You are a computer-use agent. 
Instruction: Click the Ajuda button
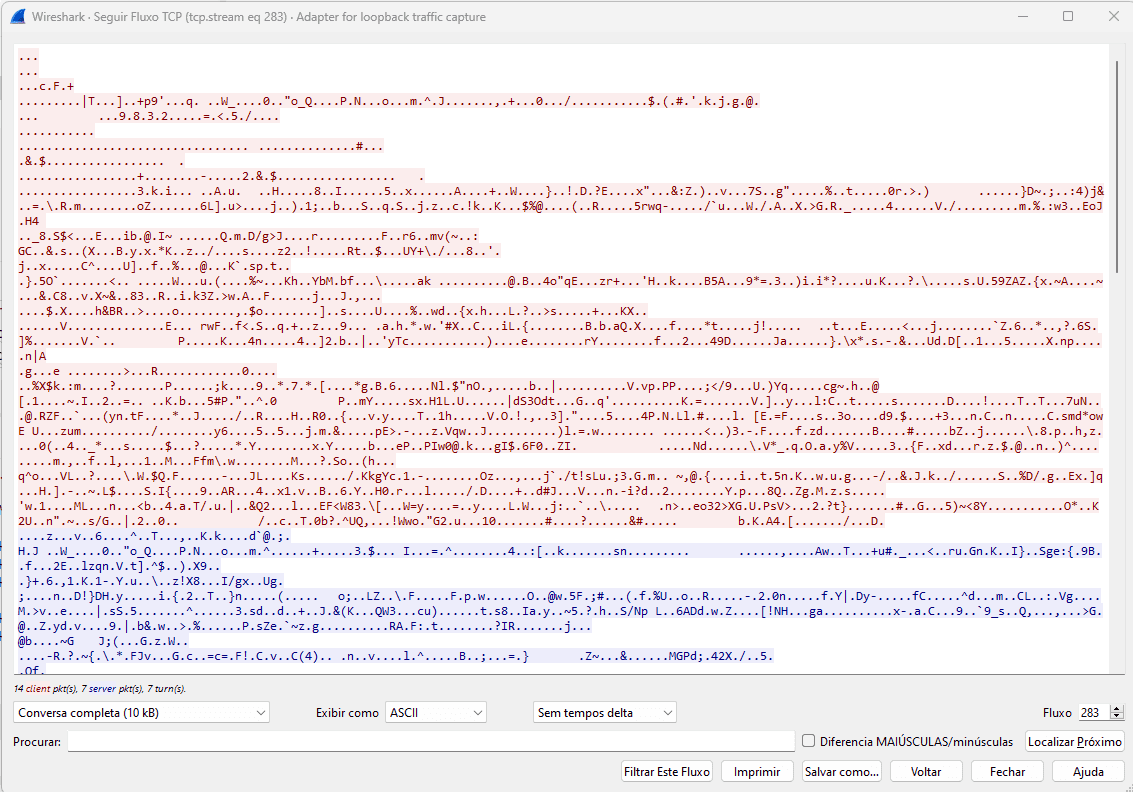pos(1088,772)
